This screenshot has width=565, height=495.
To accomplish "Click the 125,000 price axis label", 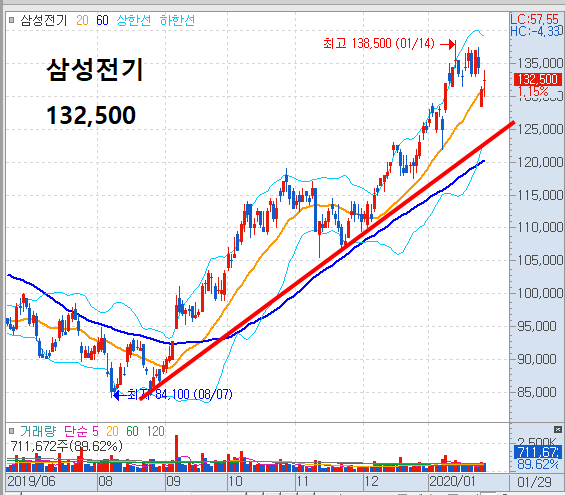I will 540,129.
